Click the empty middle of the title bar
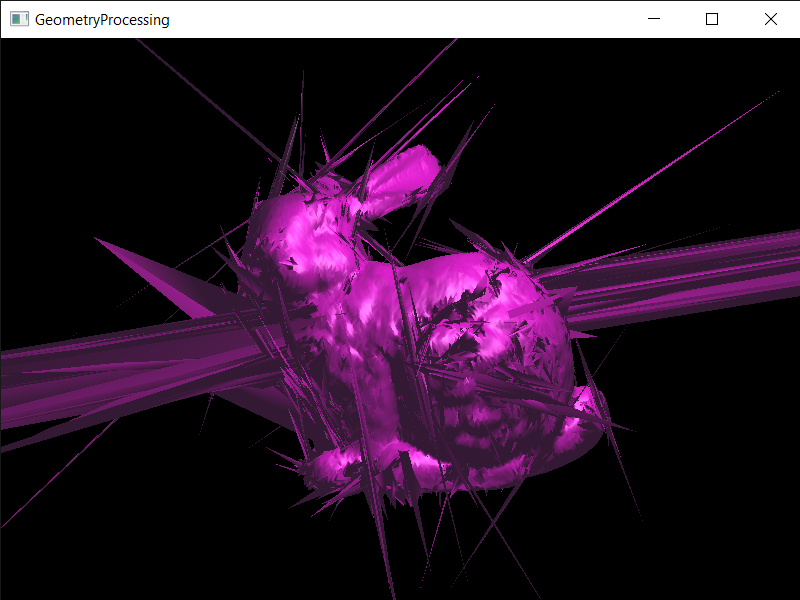800x600 pixels. coord(400,19)
